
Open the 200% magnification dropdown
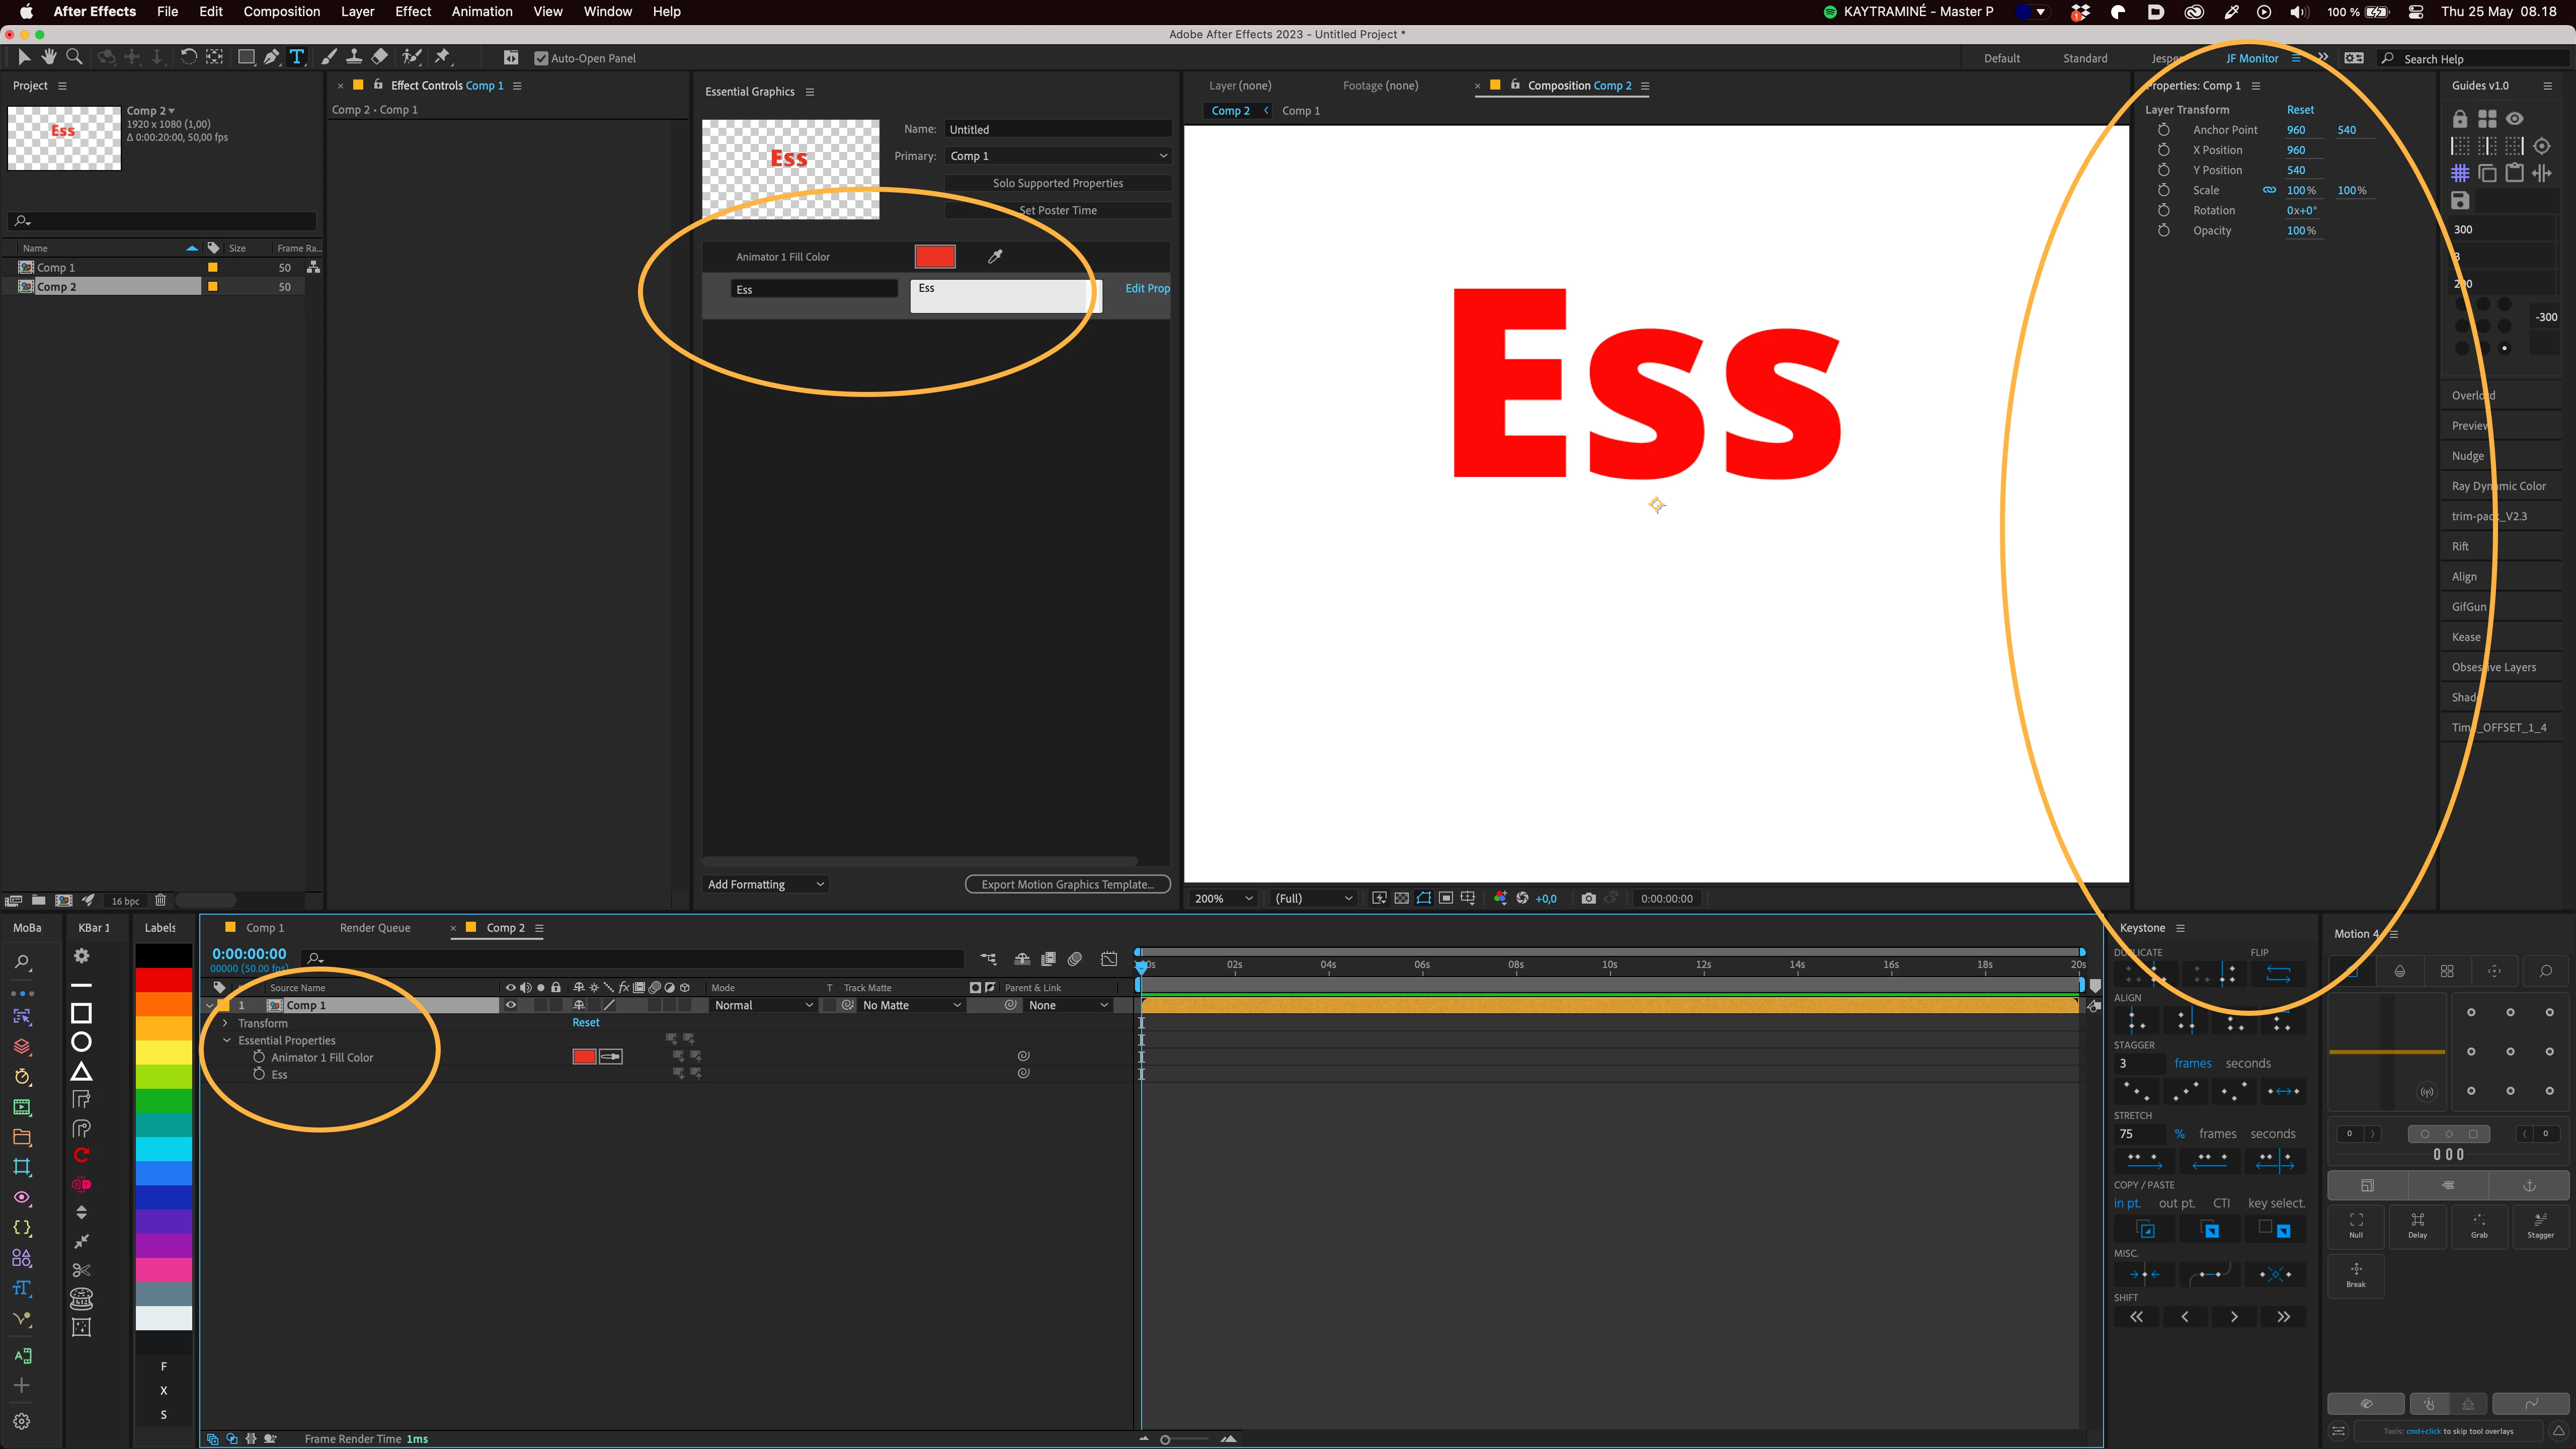click(1222, 898)
